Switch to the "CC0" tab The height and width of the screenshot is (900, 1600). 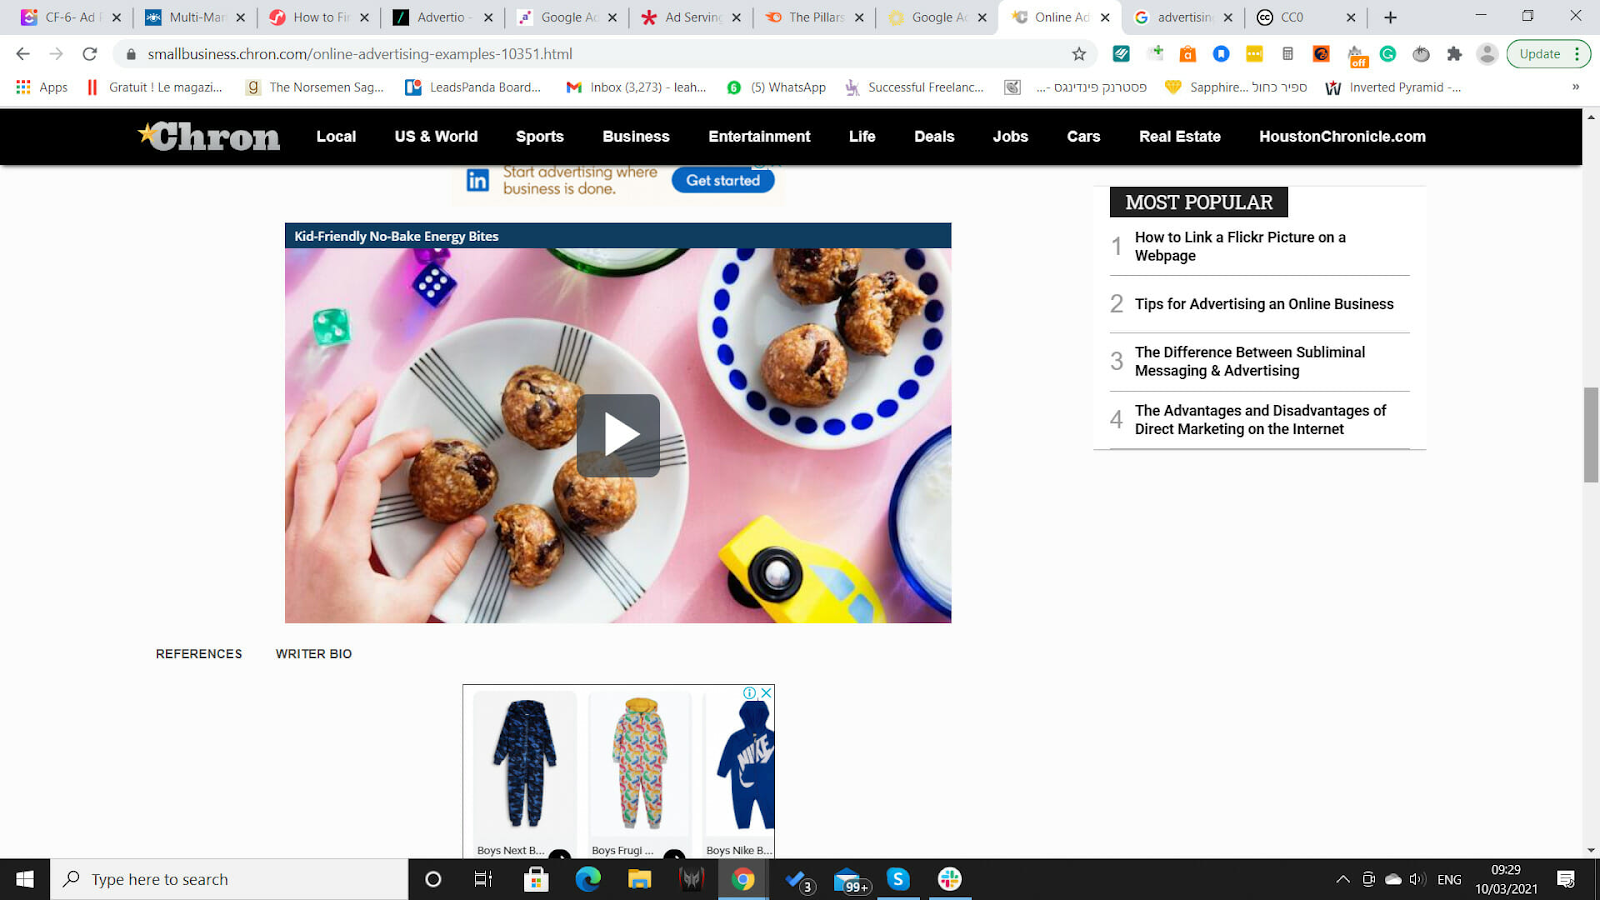pos(1308,17)
